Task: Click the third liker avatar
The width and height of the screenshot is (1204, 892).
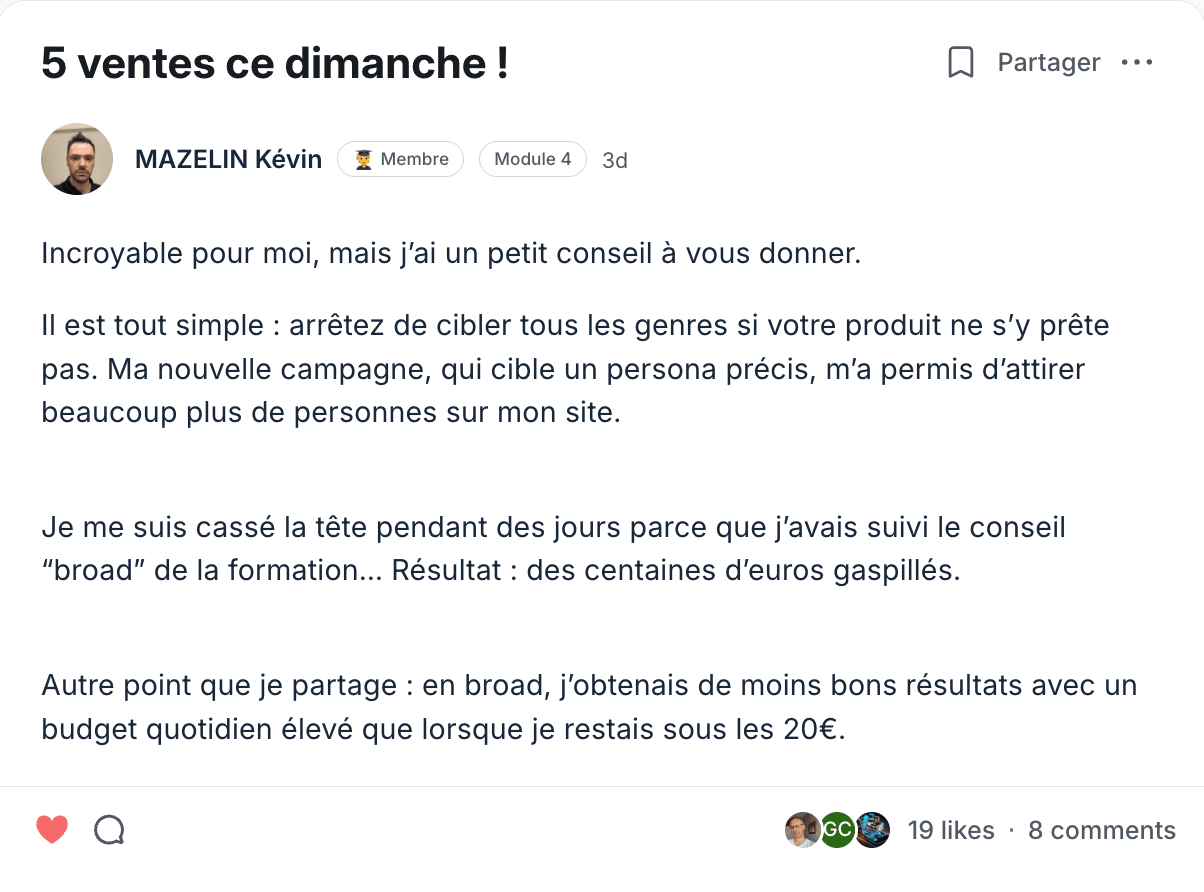Action: pos(873,830)
